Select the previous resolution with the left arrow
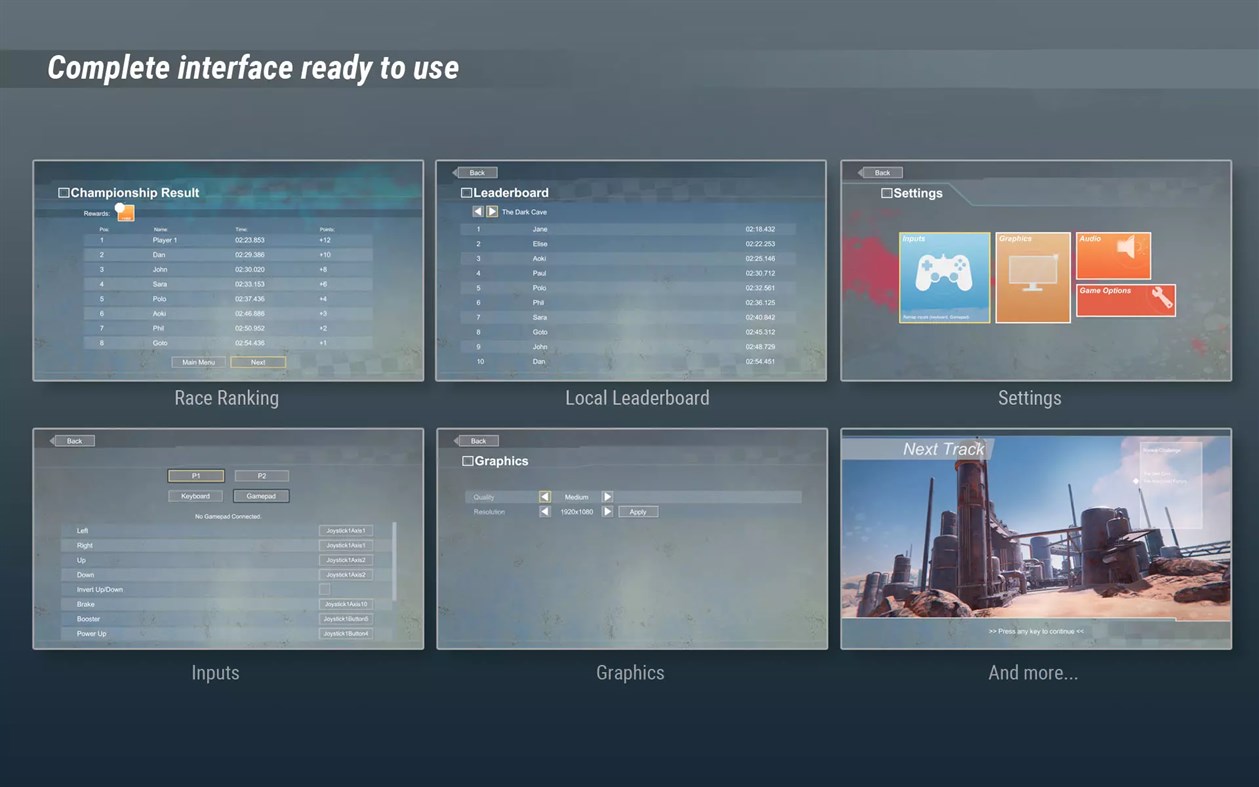Screen dimensions: 1259x787 (x=545, y=512)
